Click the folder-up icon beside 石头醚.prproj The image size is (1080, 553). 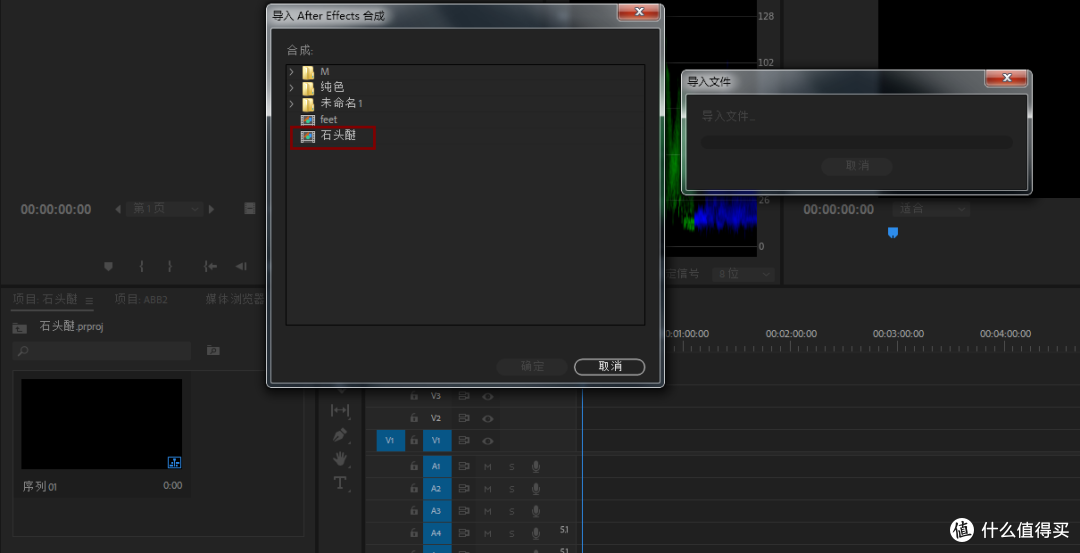(19, 327)
